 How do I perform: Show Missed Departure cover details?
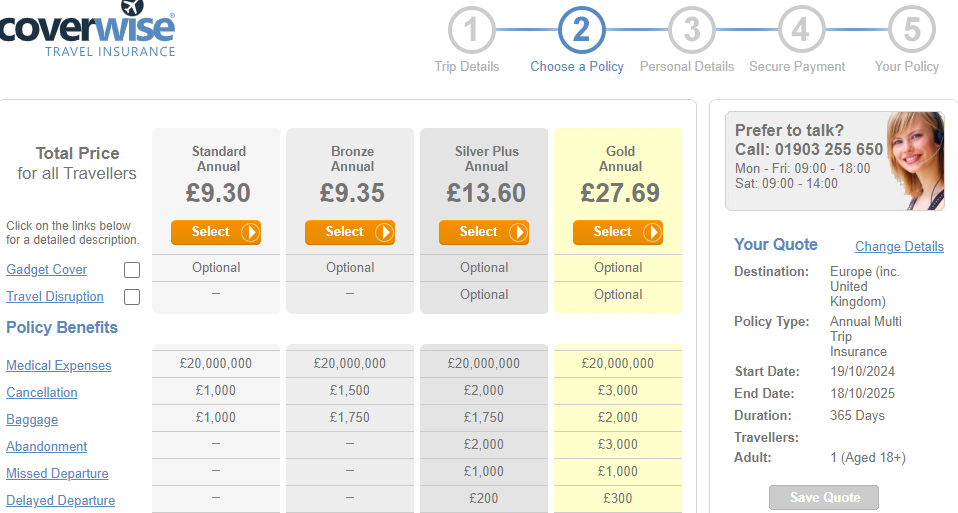click(57, 474)
